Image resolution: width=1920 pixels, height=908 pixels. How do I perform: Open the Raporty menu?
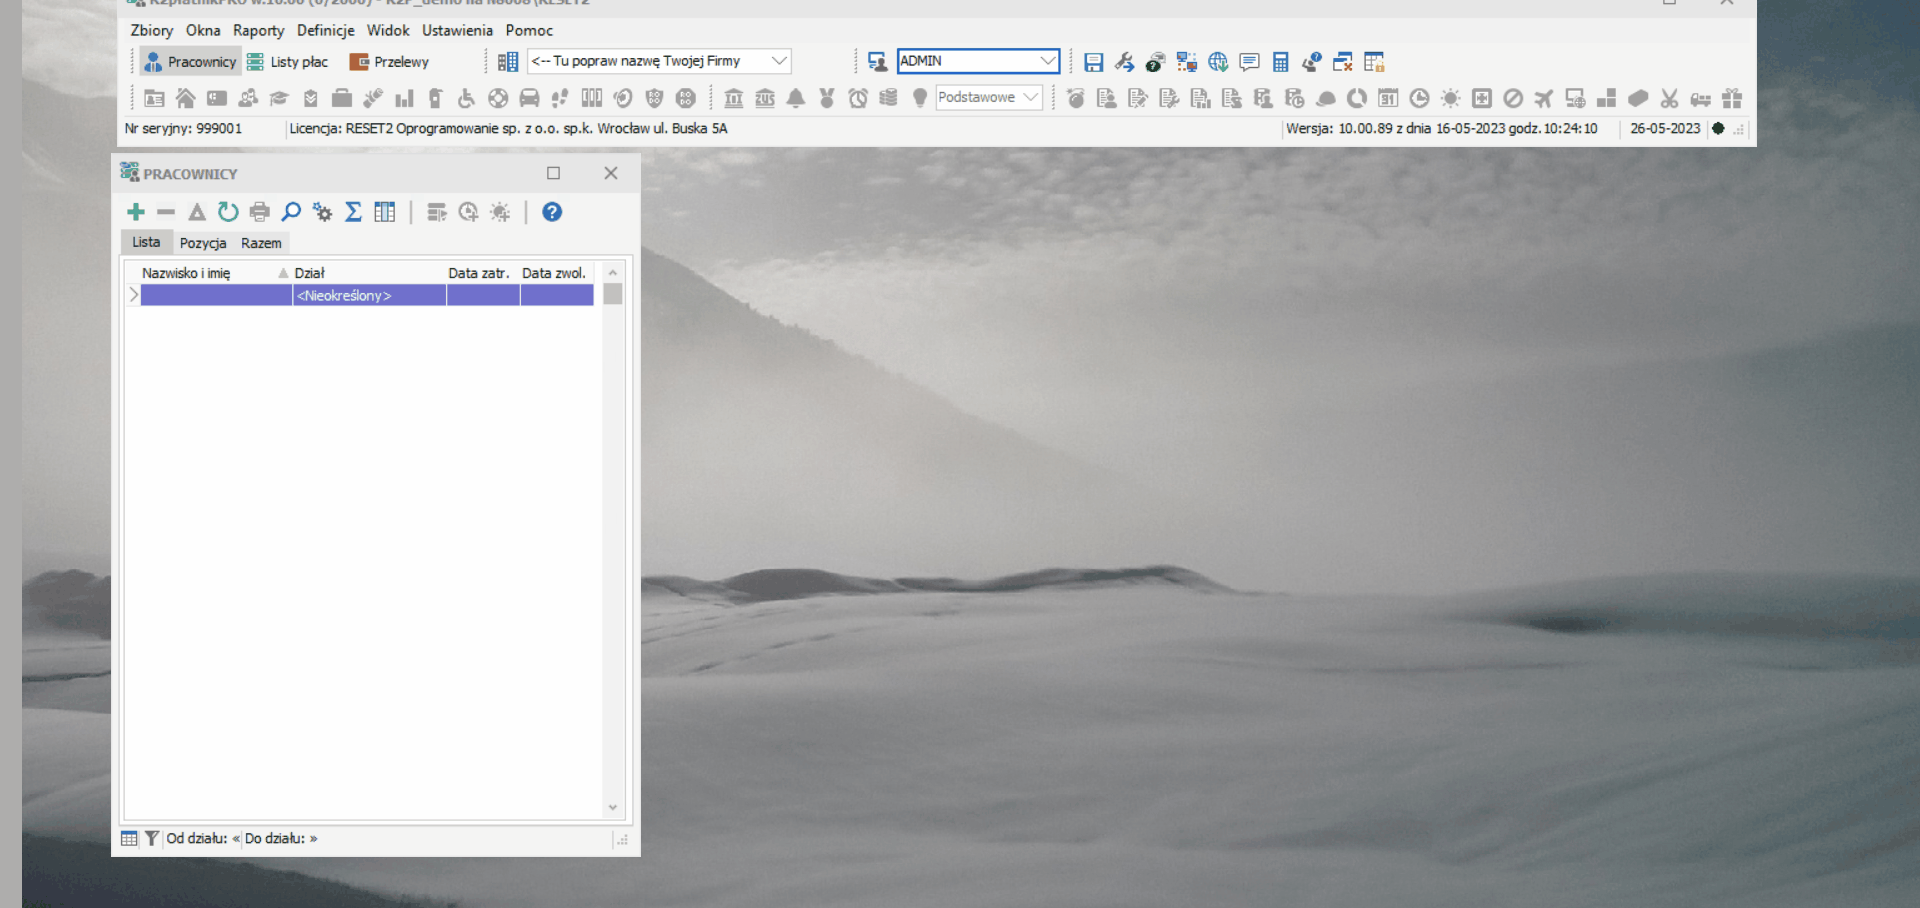pos(258,31)
